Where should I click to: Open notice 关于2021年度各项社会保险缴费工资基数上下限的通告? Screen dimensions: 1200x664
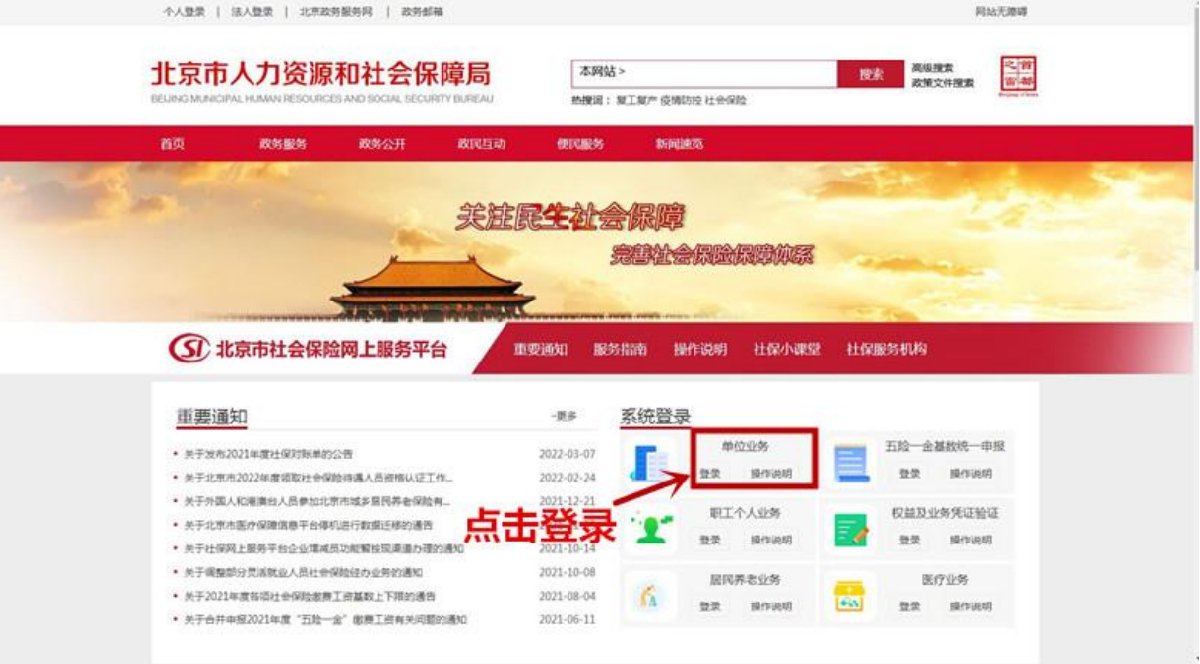coord(312,596)
